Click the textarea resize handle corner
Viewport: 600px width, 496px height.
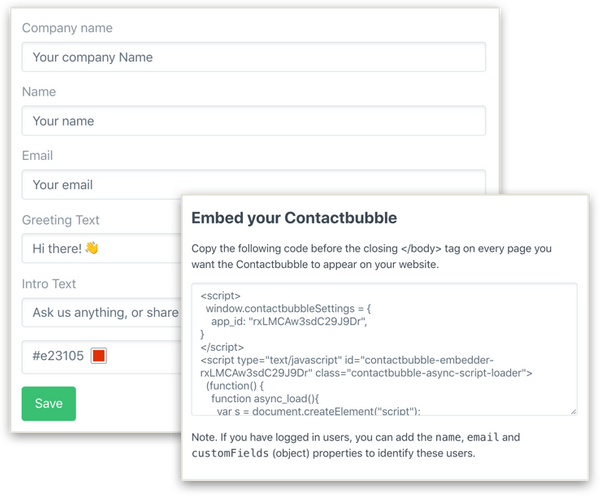tap(573, 411)
